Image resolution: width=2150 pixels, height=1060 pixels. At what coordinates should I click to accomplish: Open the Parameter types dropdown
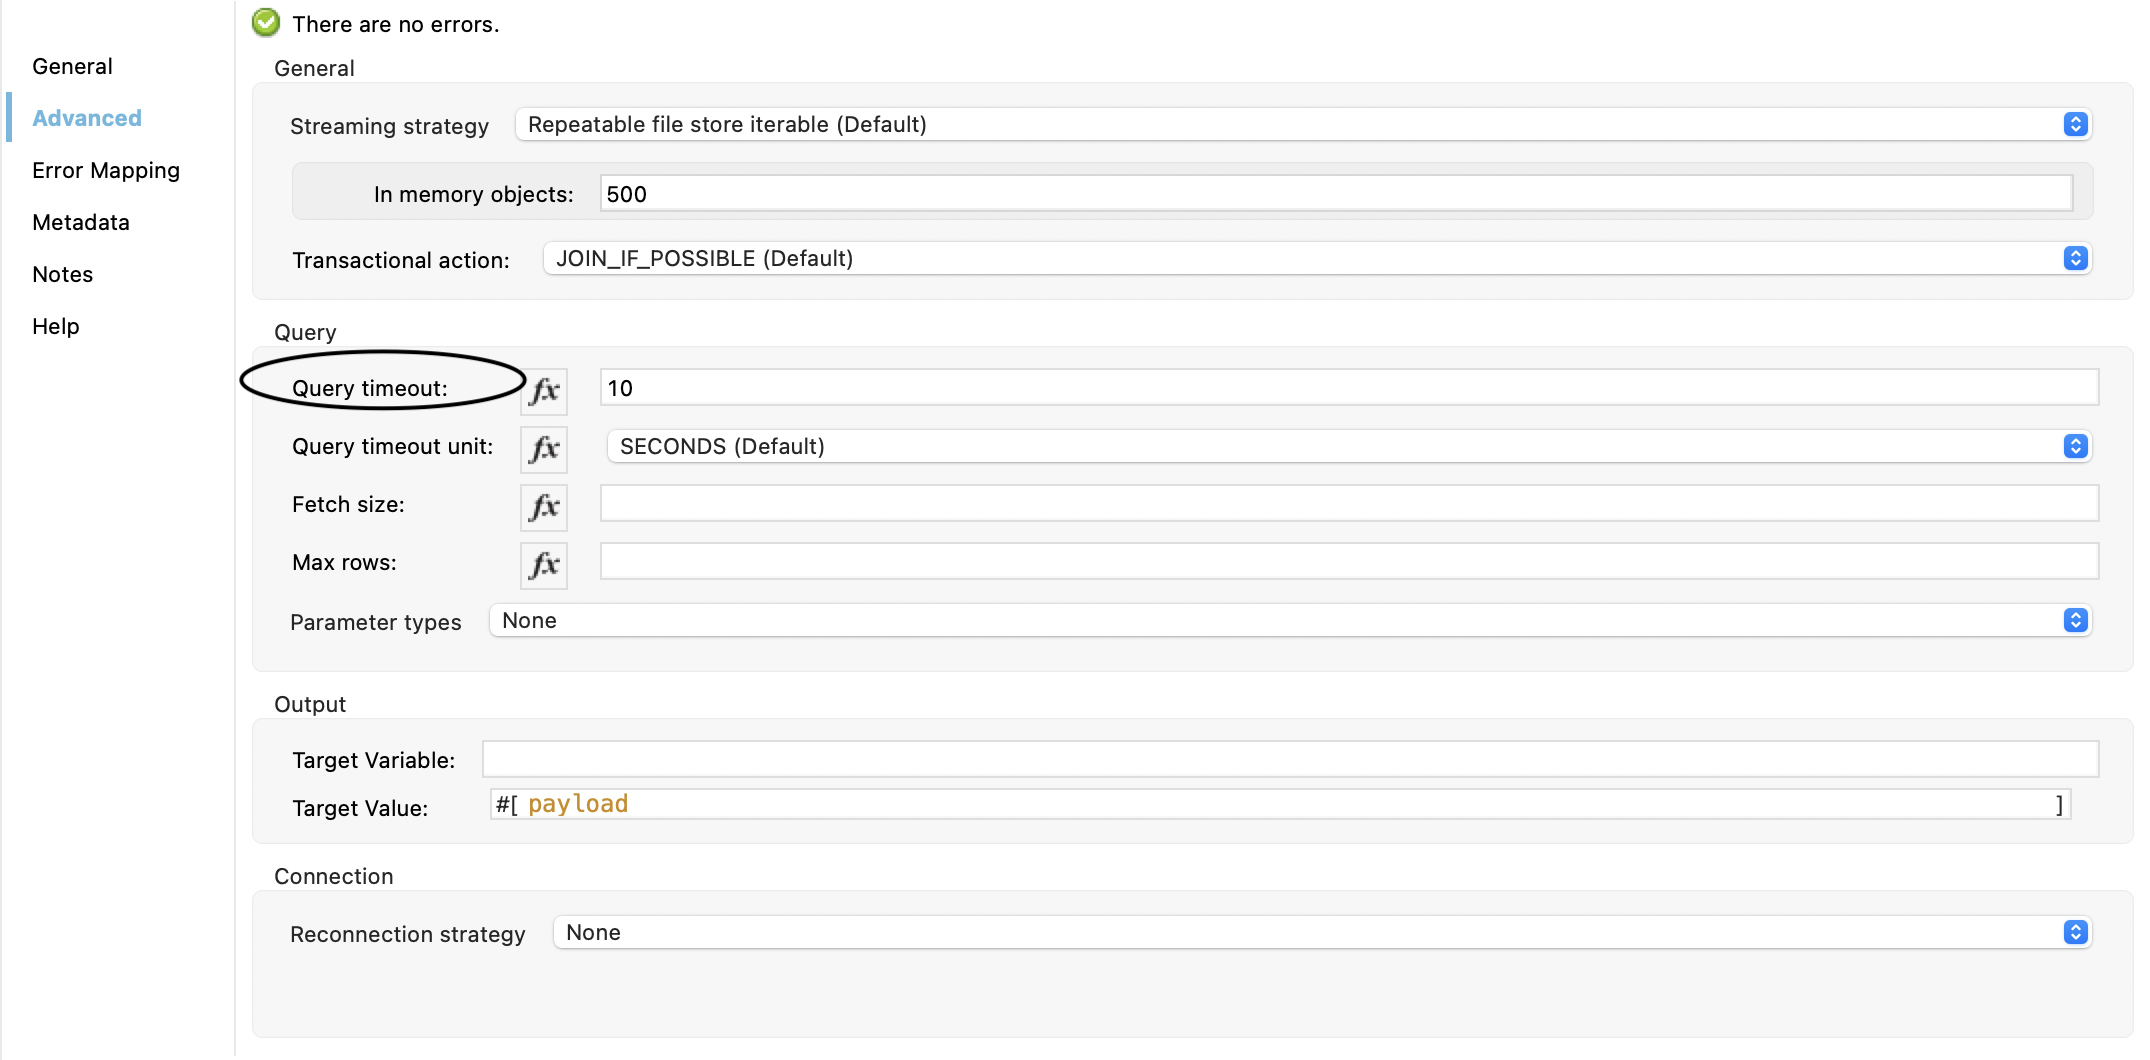pyautogui.click(x=1290, y=620)
